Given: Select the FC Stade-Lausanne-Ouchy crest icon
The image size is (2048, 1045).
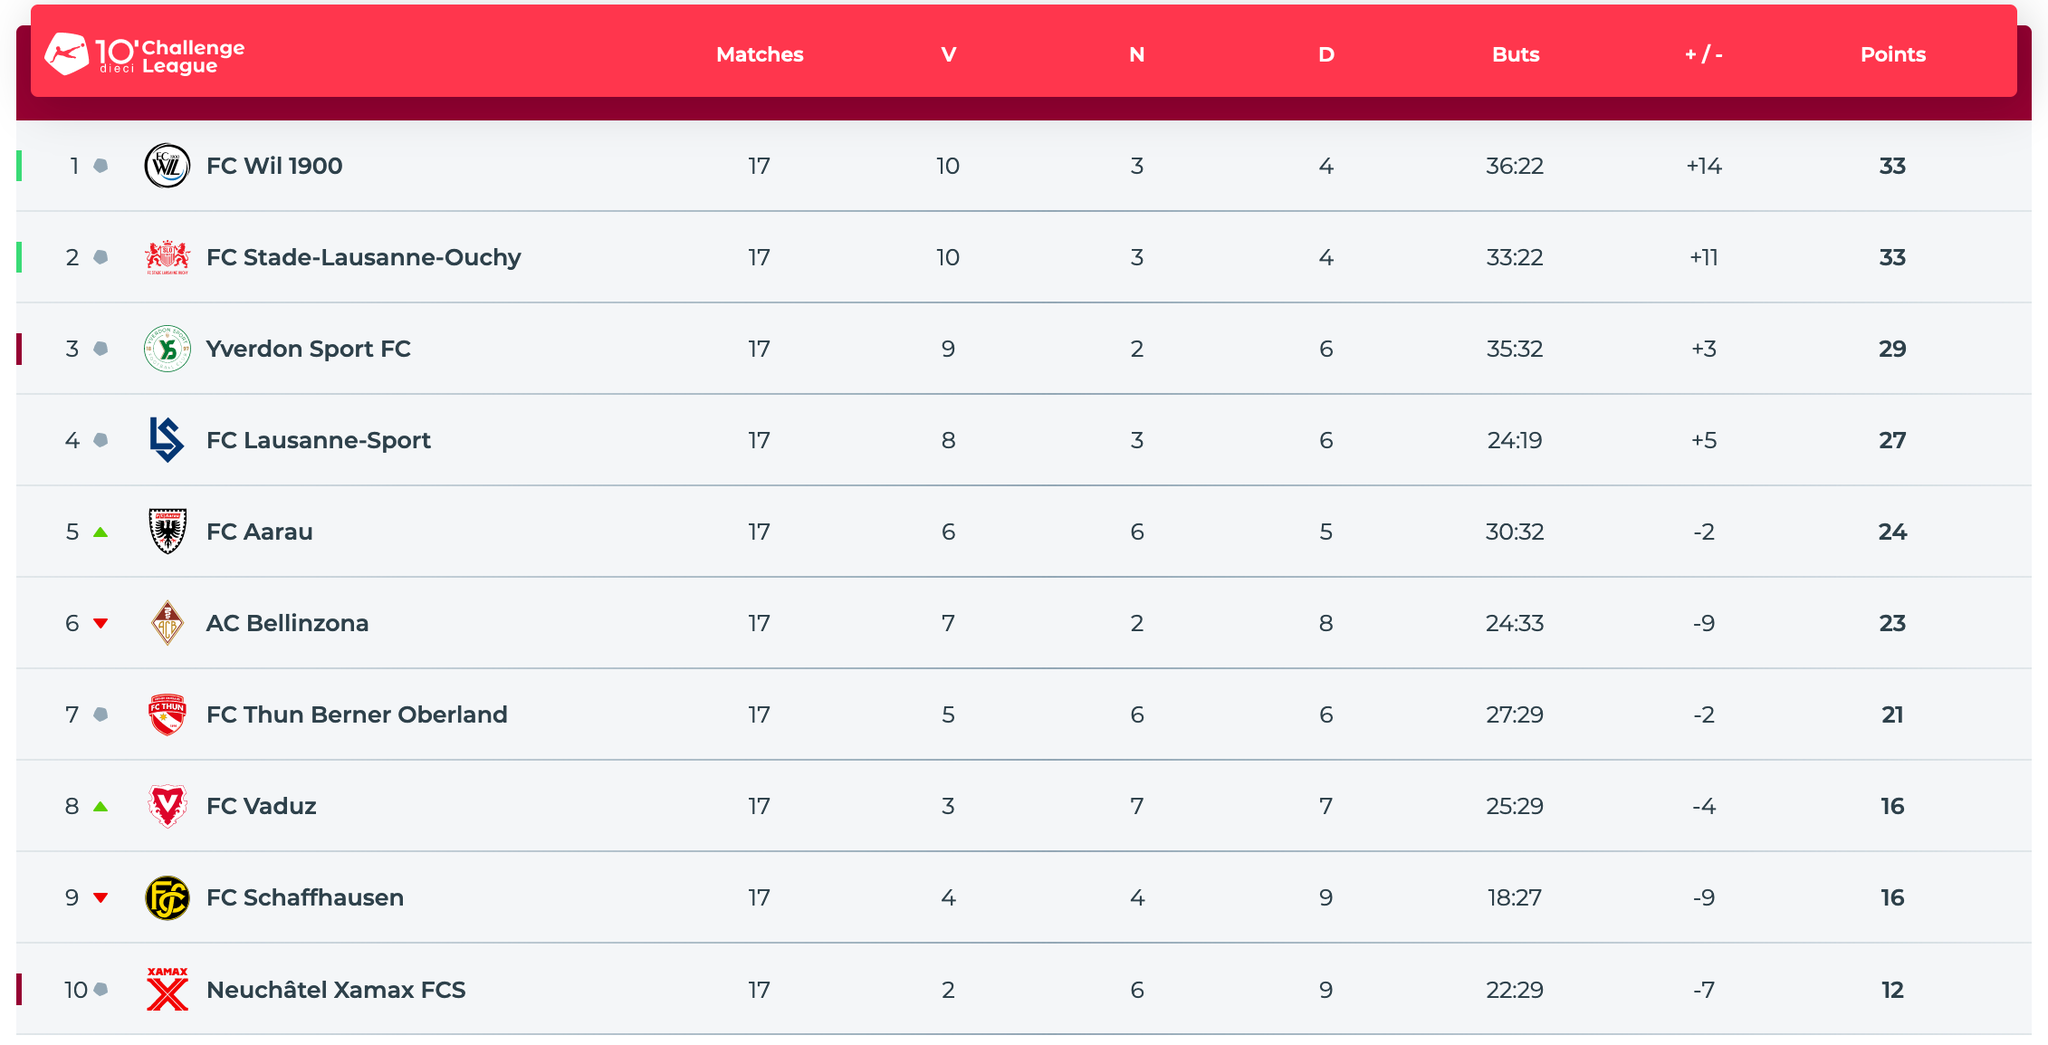Looking at the screenshot, I should click(167, 257).
